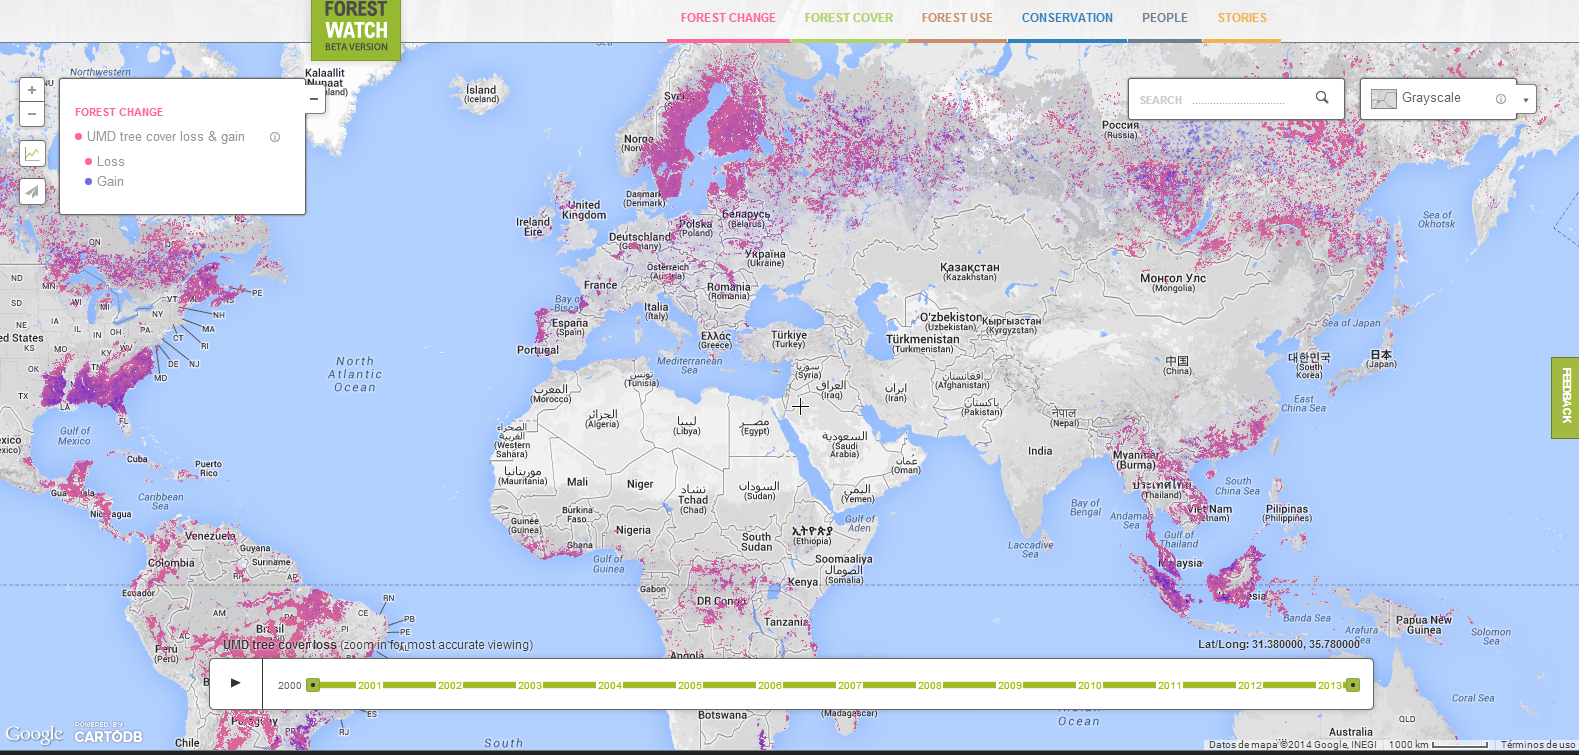Expand the Grayscale basemap dropdown arrow
This screenshot has width=1579, height=755.
click(1525, 100)
